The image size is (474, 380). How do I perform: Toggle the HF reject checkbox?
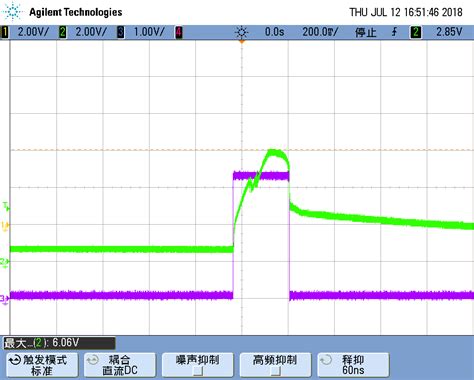pos(276,371)
